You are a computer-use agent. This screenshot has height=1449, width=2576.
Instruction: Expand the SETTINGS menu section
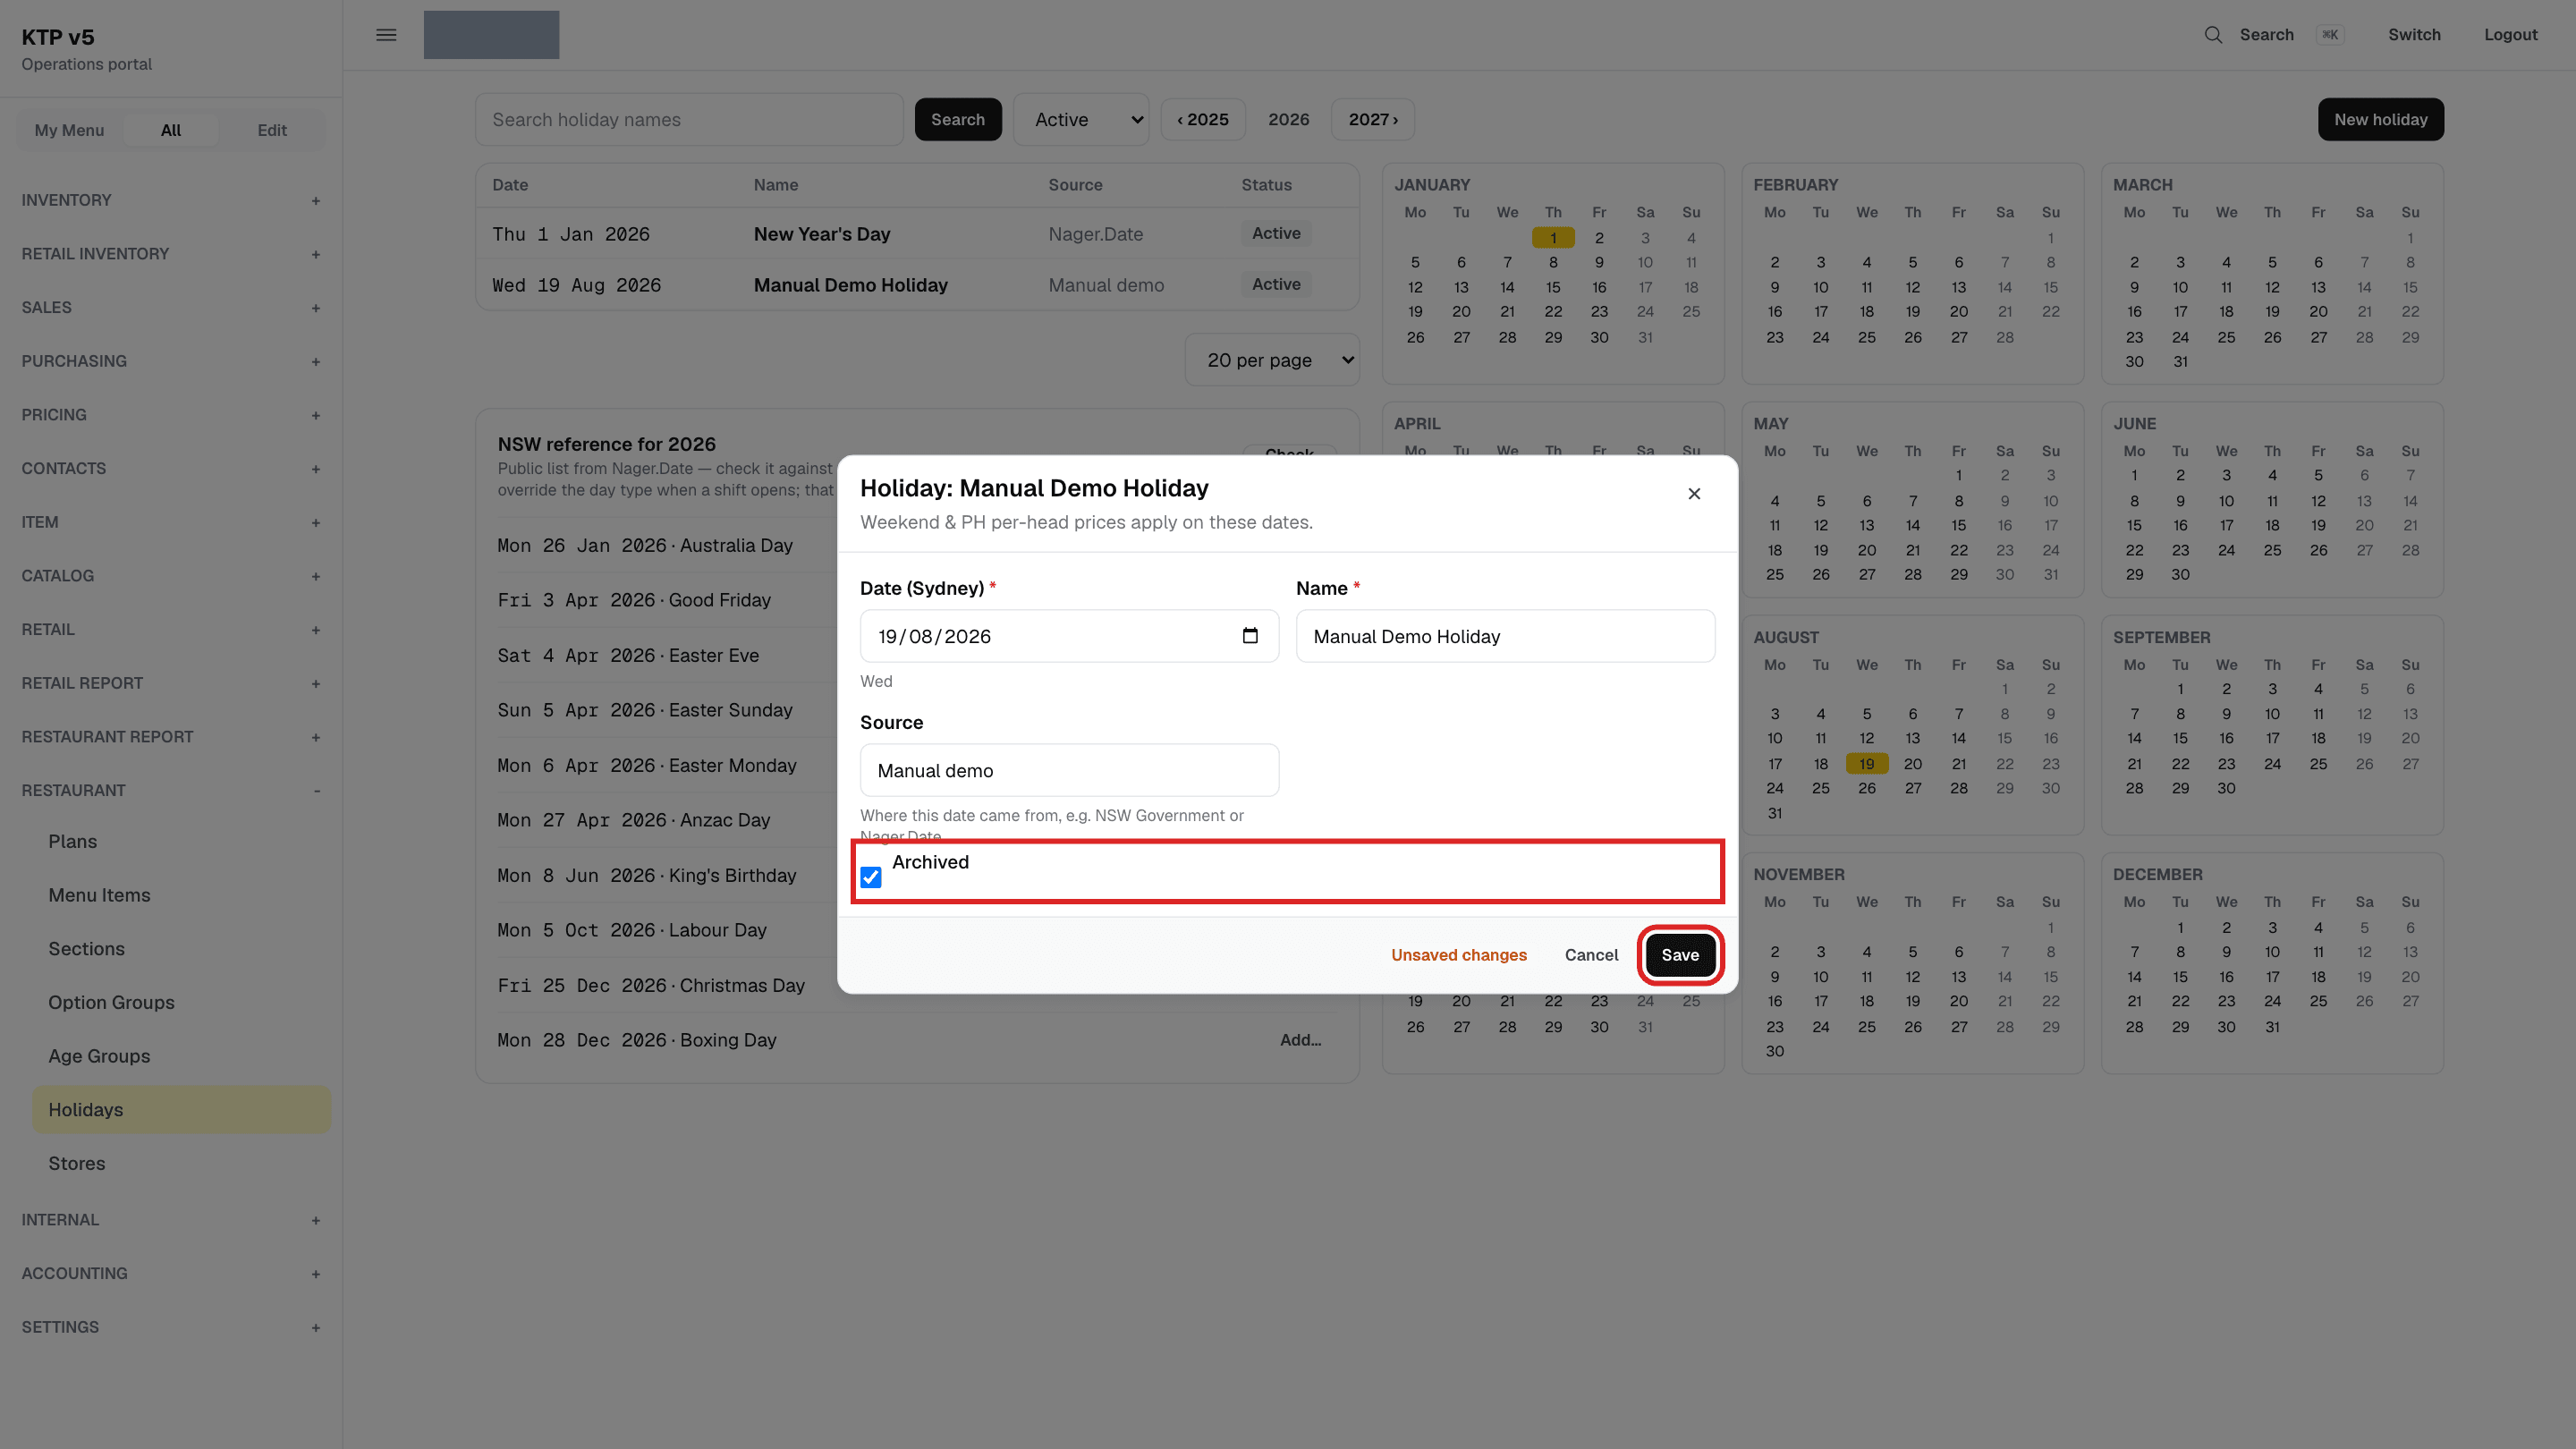pyautogui.click(x=171, y=1327)
